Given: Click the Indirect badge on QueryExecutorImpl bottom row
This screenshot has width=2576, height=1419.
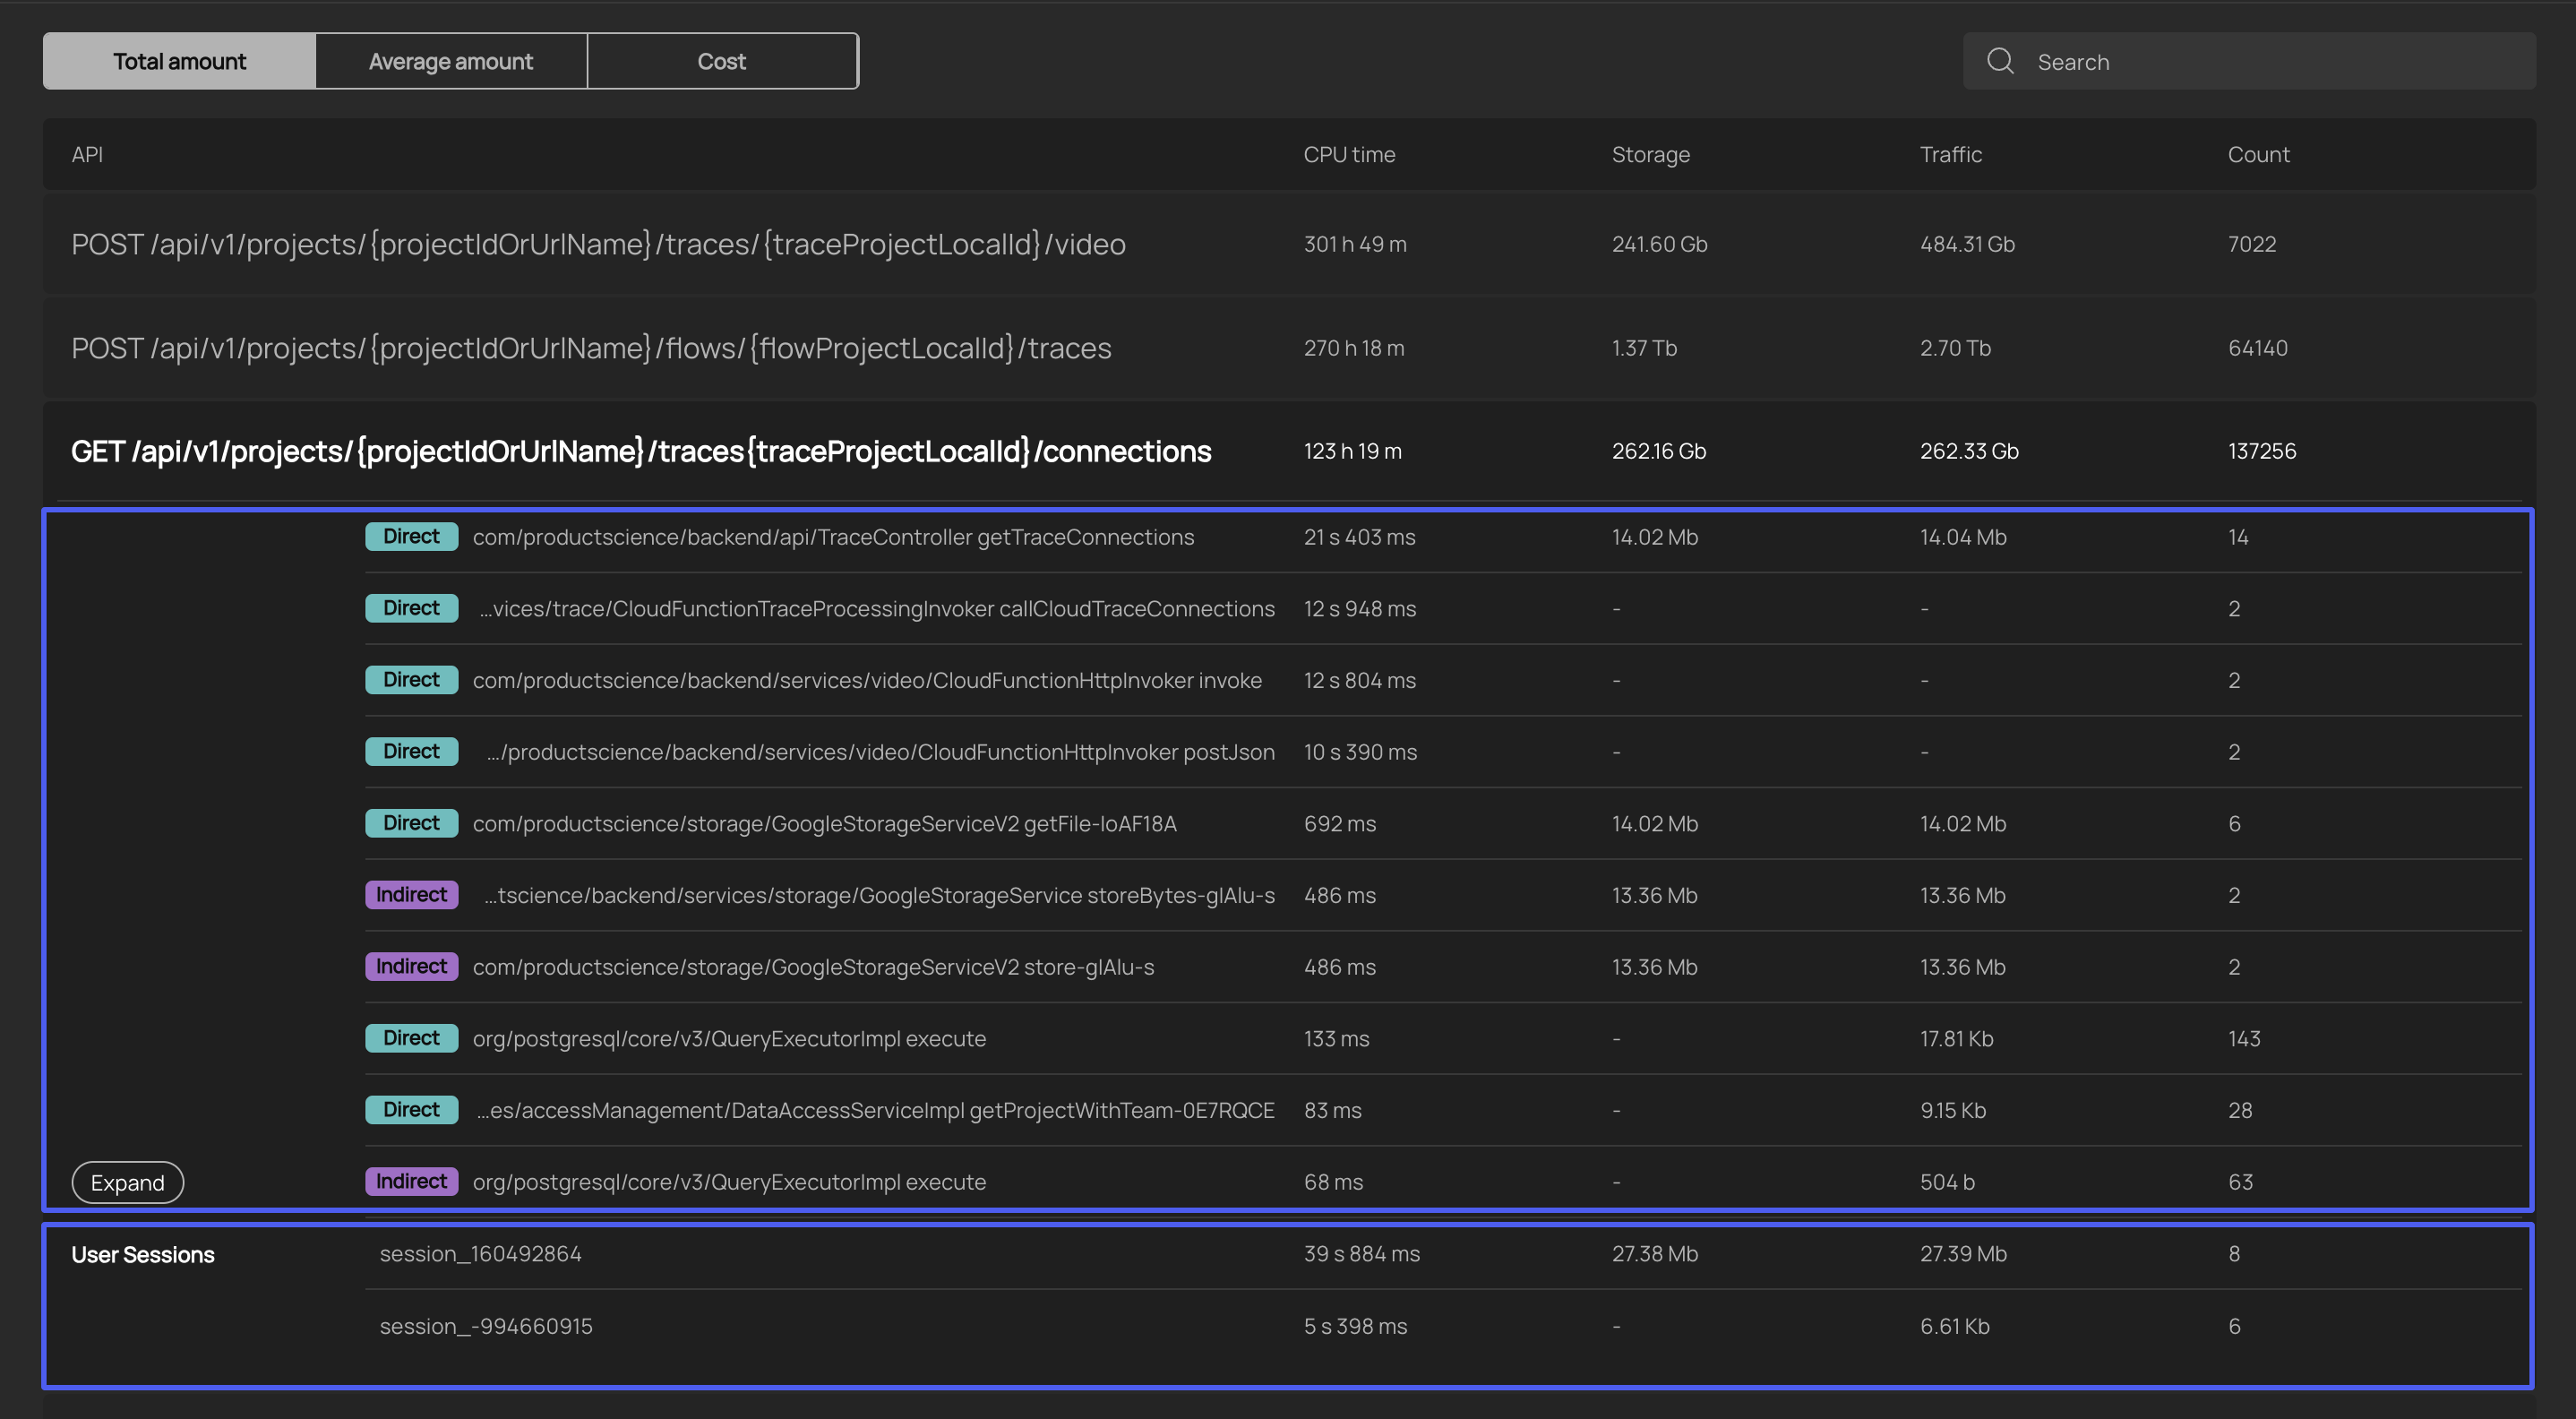Looking at the screenshot, I should (408, 1182).
